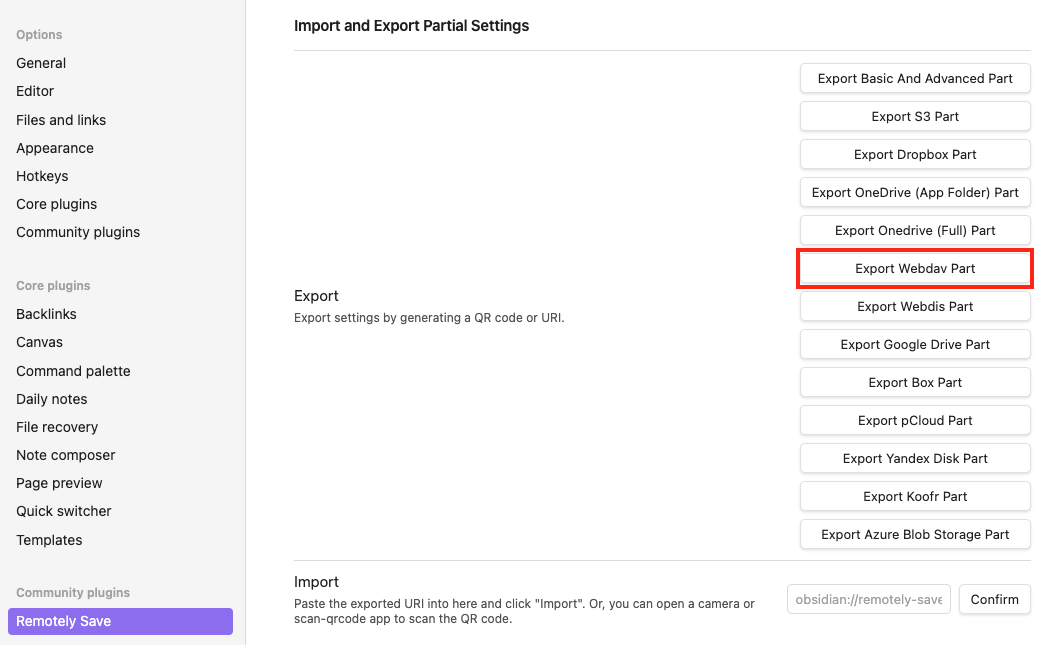Select Canvas plugin settings
Screen dimensions: 1063x645
click(39, 343)
